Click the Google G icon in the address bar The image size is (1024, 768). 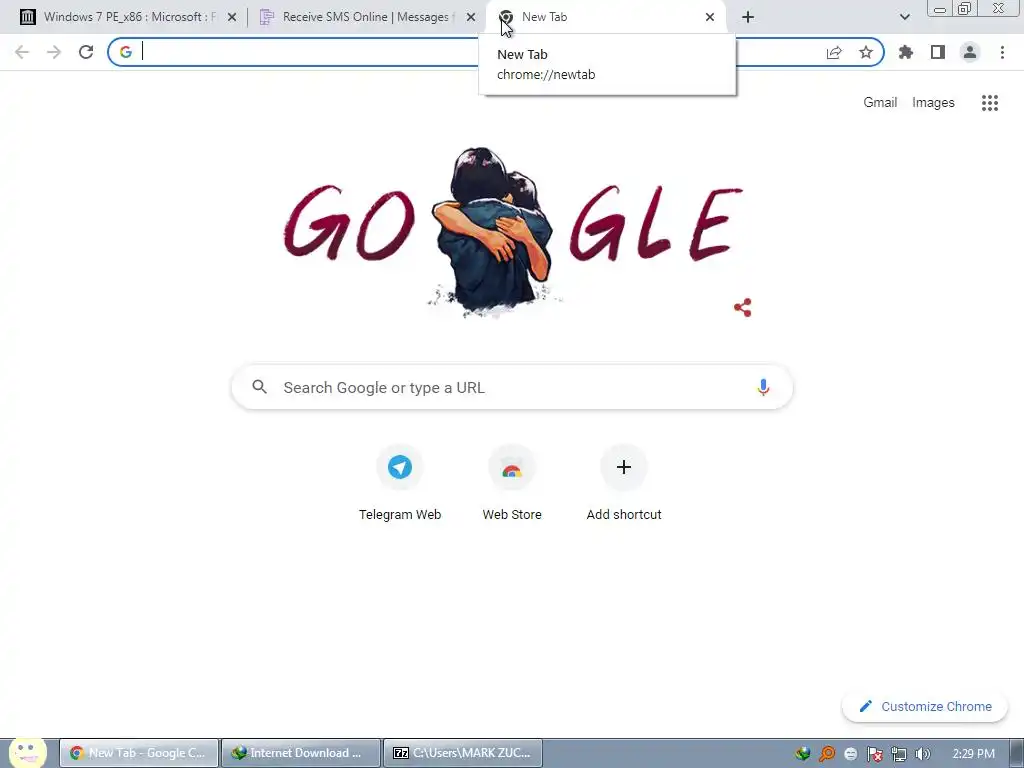125,52
